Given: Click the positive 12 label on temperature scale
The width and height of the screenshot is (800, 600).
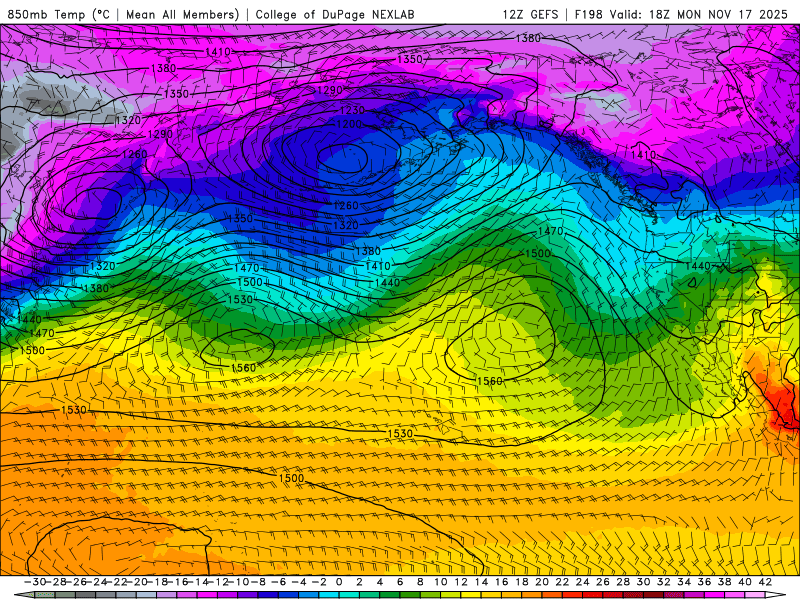Looking at the screenshot, I should coord(461,582).
